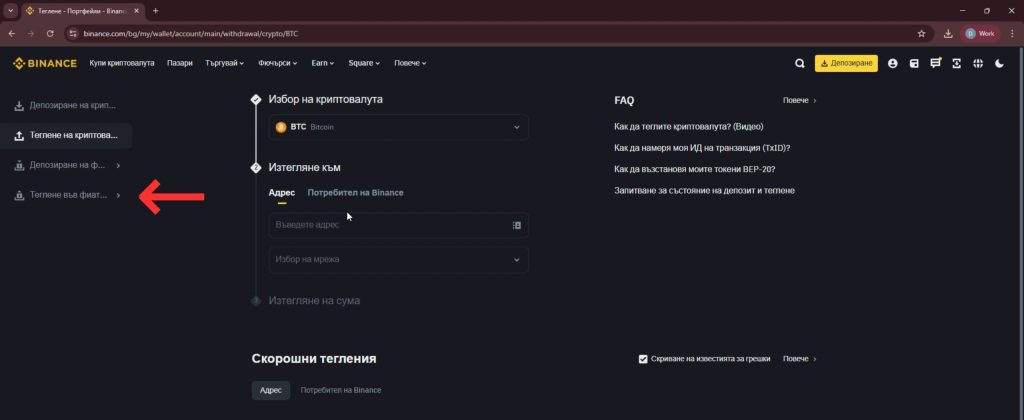Open the tab search dropdown arrow
The height and width of the screenshot is (420, 1024).
tap(10, 11)
